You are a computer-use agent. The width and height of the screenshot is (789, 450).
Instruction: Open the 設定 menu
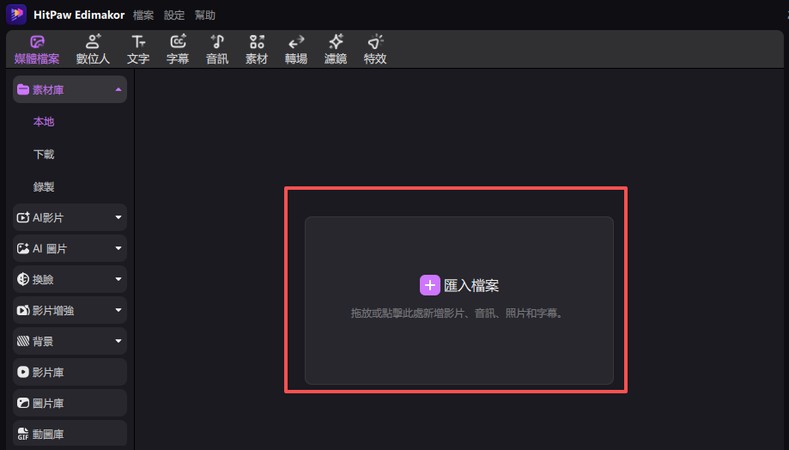point(174,15)
